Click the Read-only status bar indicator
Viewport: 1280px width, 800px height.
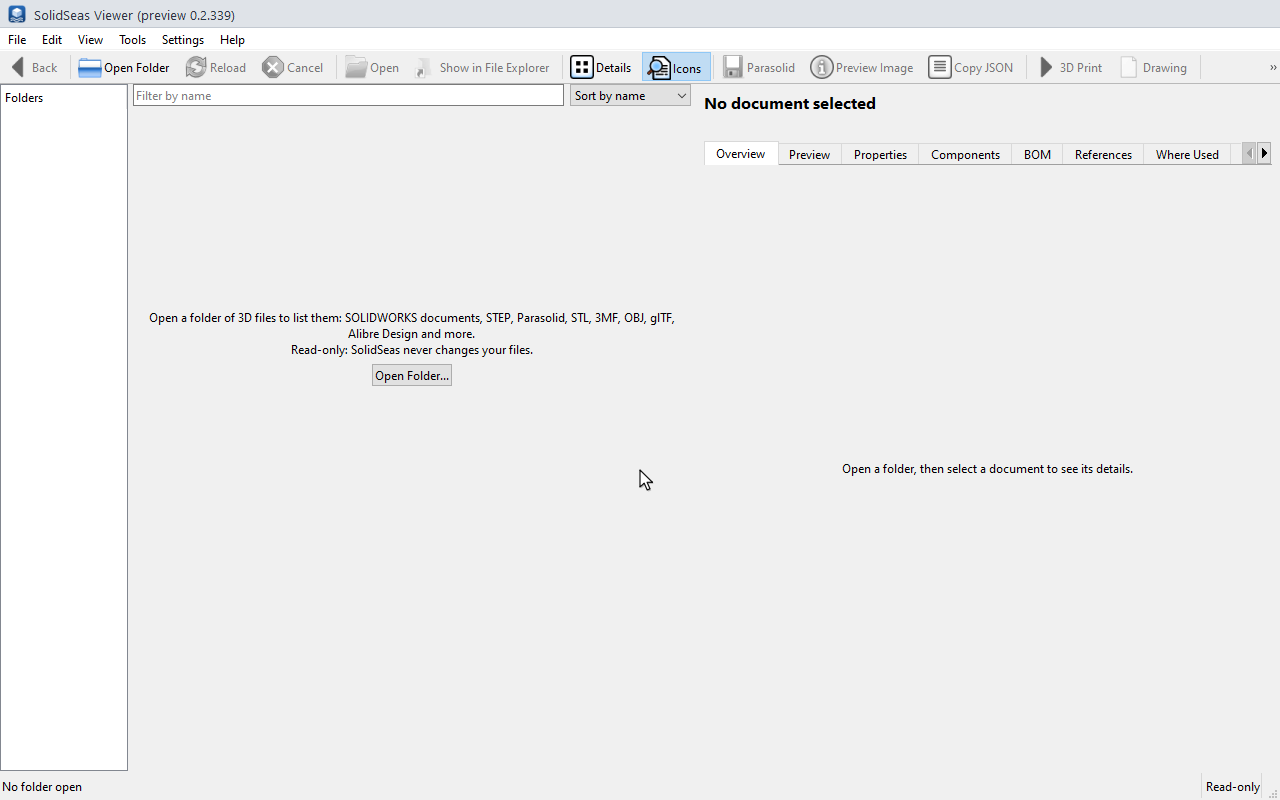point(1233,787)
